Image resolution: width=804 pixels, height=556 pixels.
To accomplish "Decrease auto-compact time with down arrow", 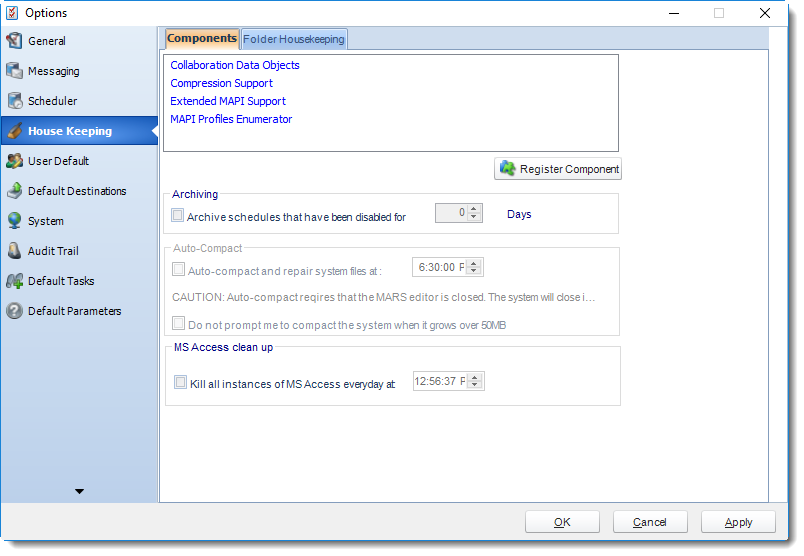I will pyautogui.click(x=474, y=271).
